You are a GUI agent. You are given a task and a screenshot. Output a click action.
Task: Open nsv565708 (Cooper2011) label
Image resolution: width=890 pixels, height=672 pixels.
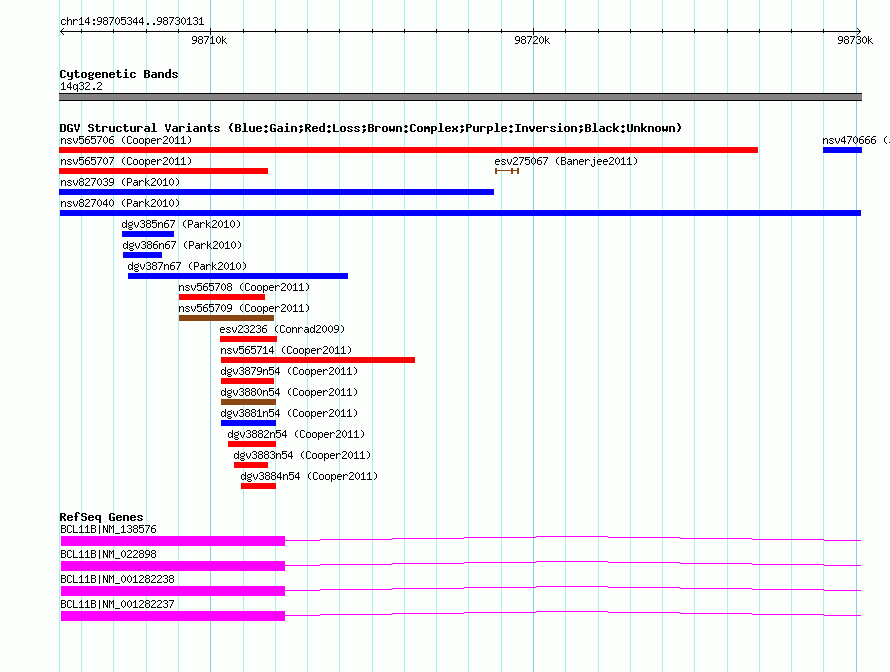point(244,287)
